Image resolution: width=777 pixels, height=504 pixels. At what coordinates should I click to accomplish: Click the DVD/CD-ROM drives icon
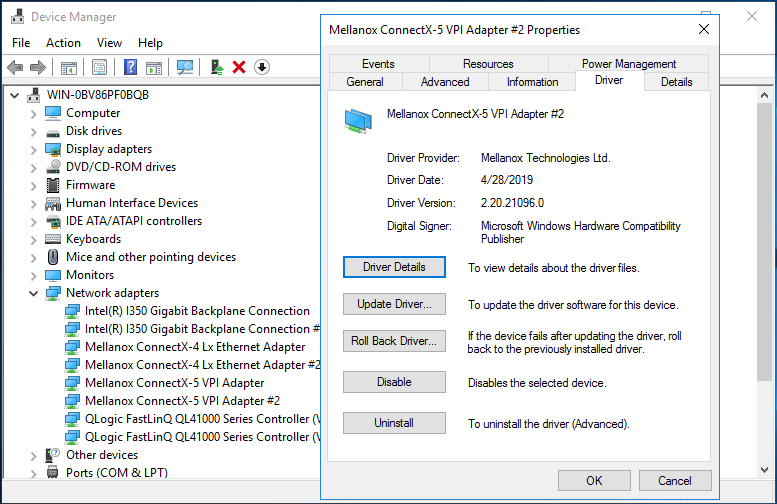tap(53, 167)
